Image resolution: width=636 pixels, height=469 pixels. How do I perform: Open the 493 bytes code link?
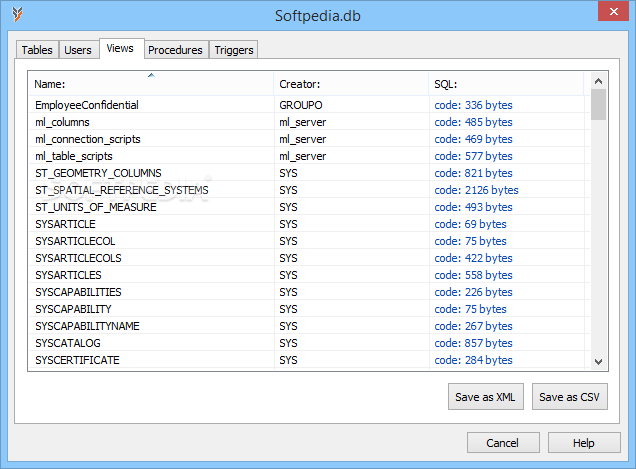tap(473, 207)
